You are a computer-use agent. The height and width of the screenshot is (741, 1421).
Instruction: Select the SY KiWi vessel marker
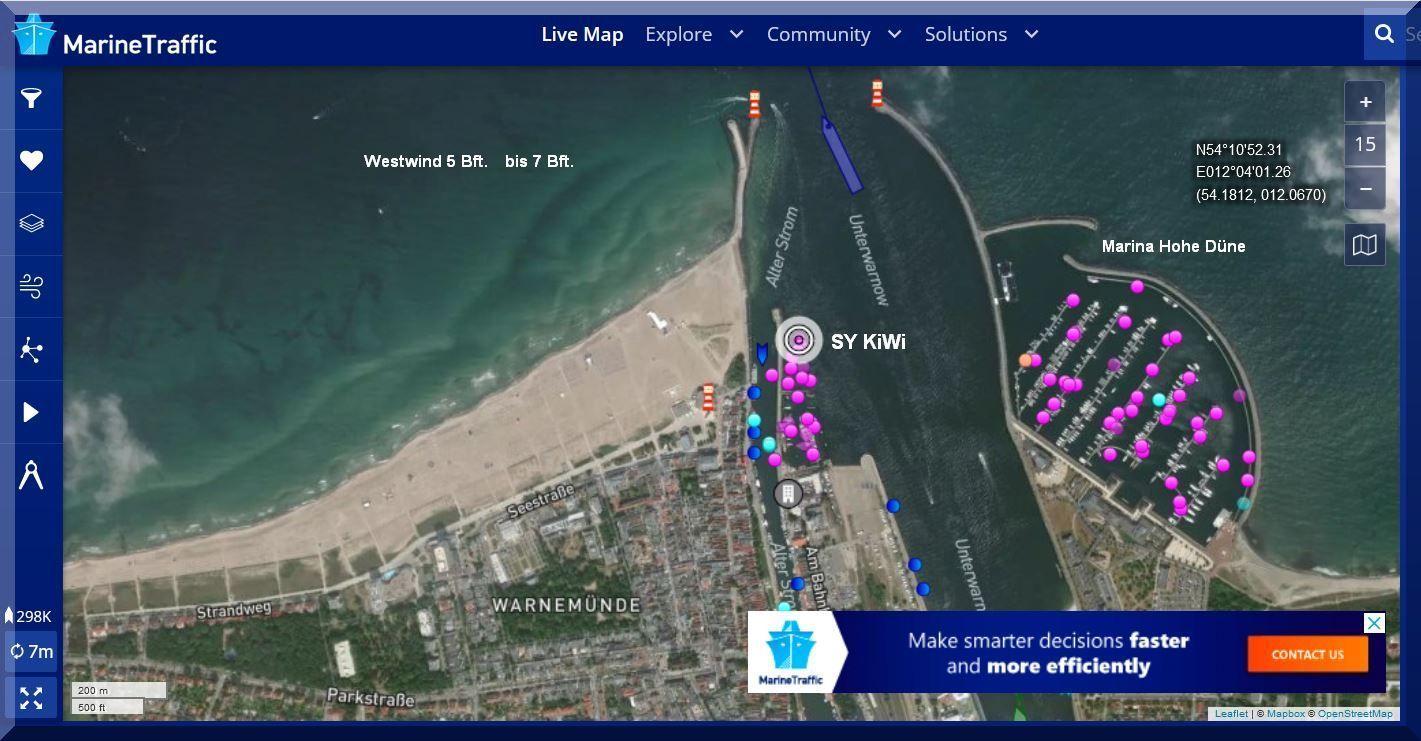point(798,341)
